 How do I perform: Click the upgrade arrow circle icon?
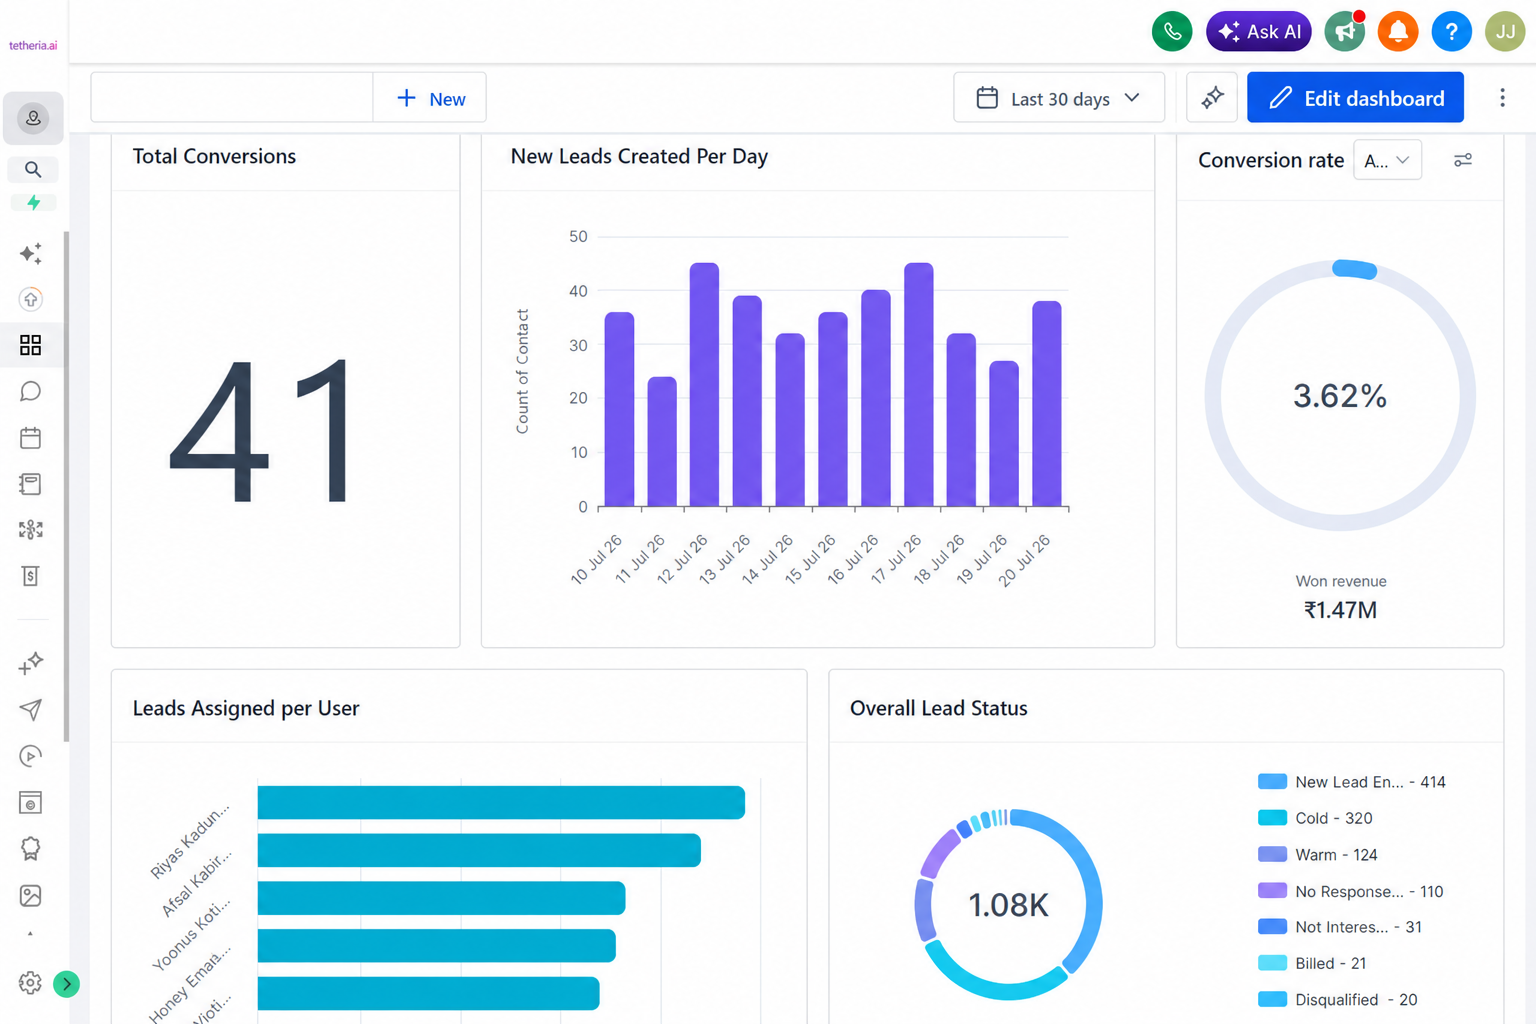[x=31, y=299]
